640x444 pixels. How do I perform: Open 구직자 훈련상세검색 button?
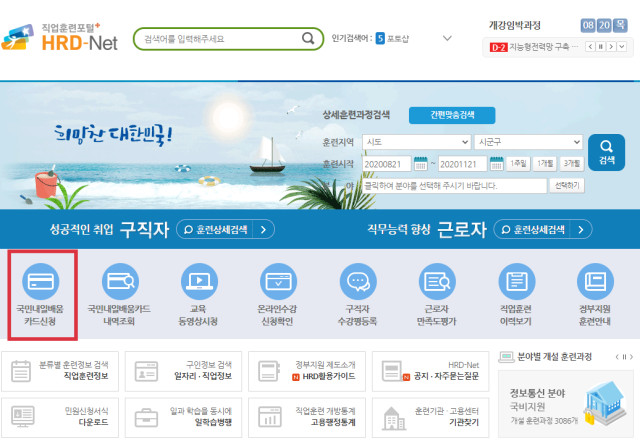(x=225, y=229)
